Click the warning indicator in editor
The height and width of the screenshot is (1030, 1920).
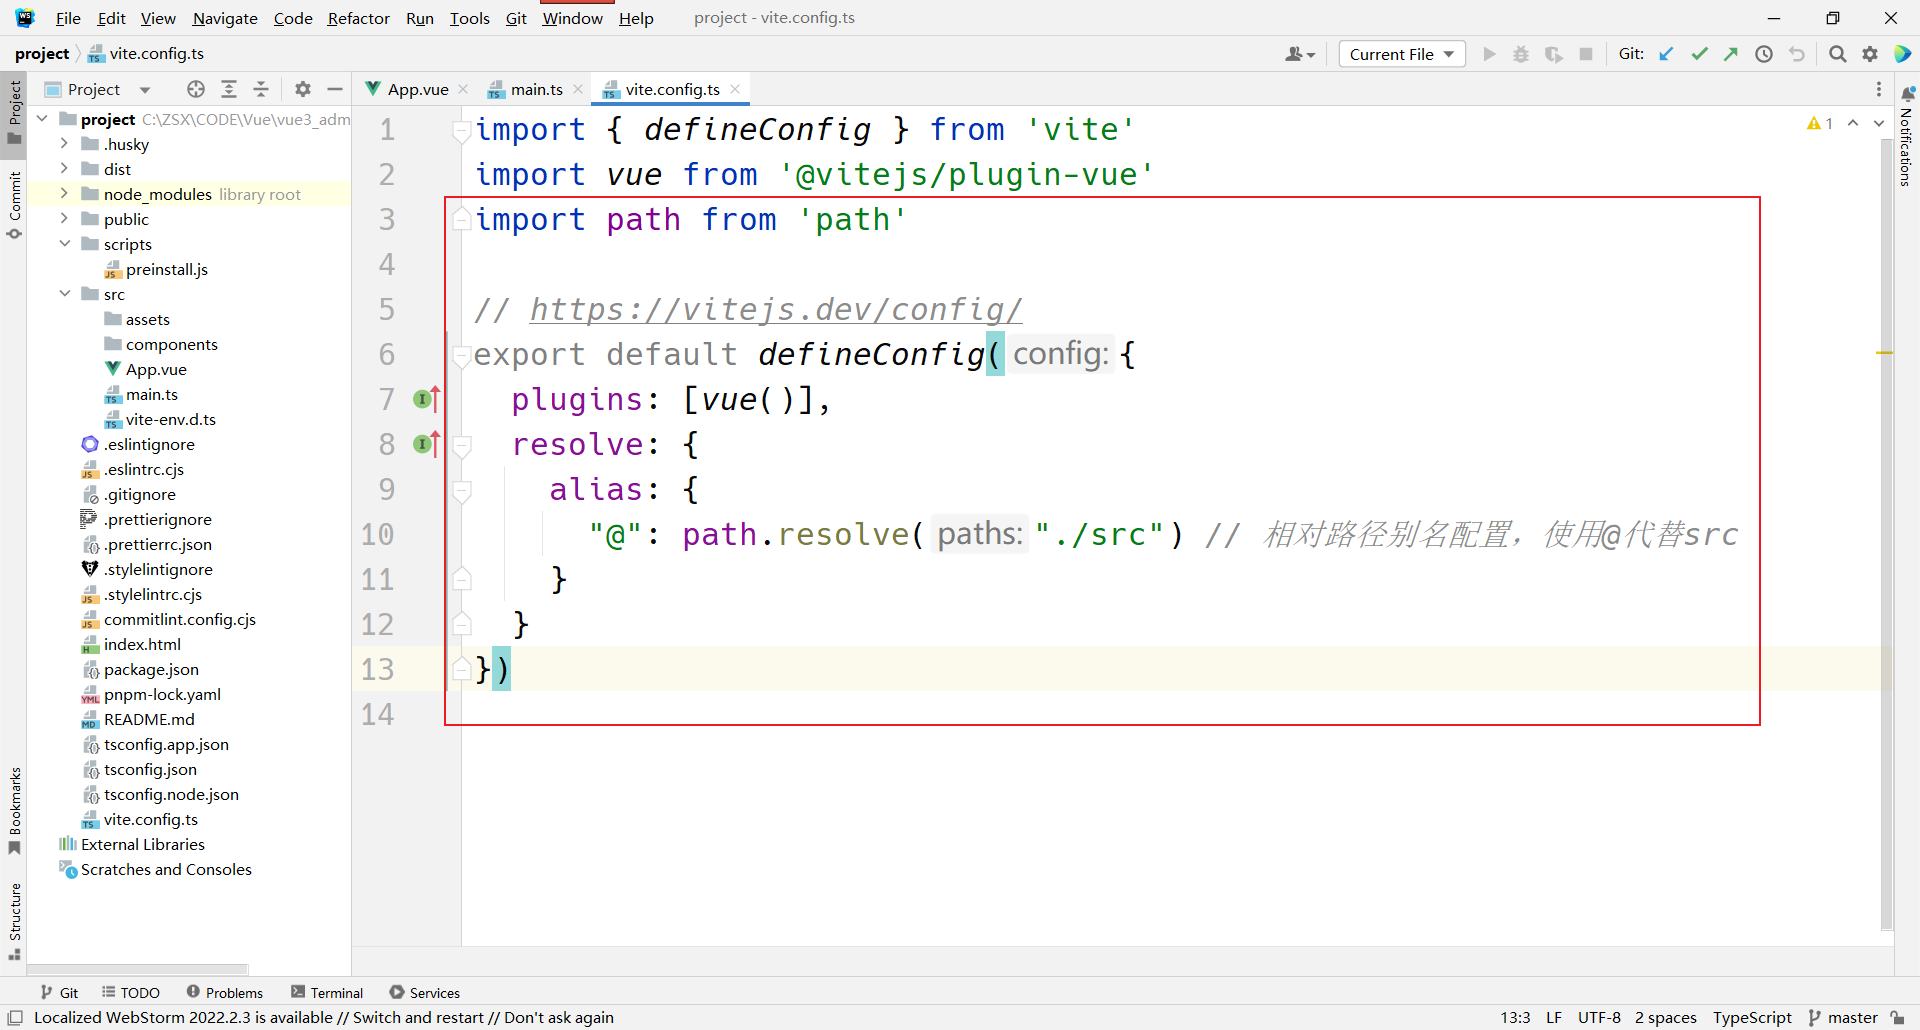pyautogui.click(x=1820, y=123)
